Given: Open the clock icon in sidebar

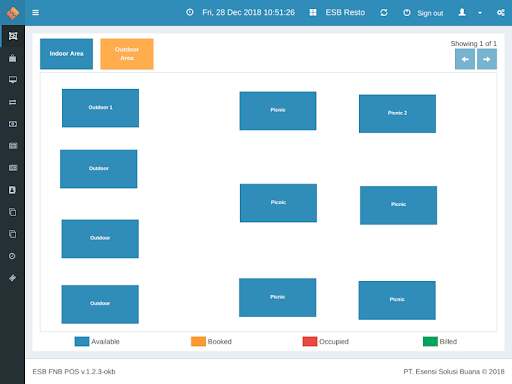Looking at the screenshot, I should (12, 256).
